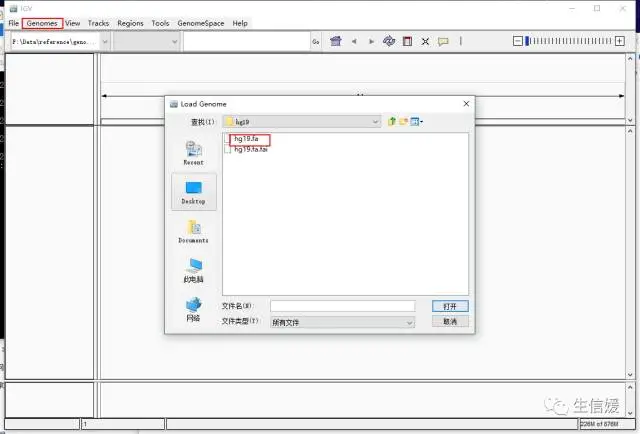640x434 pixels.
Task: Click the Documents shortcut in sidebar
Action: pyautogui.click(x=193, y=231)
